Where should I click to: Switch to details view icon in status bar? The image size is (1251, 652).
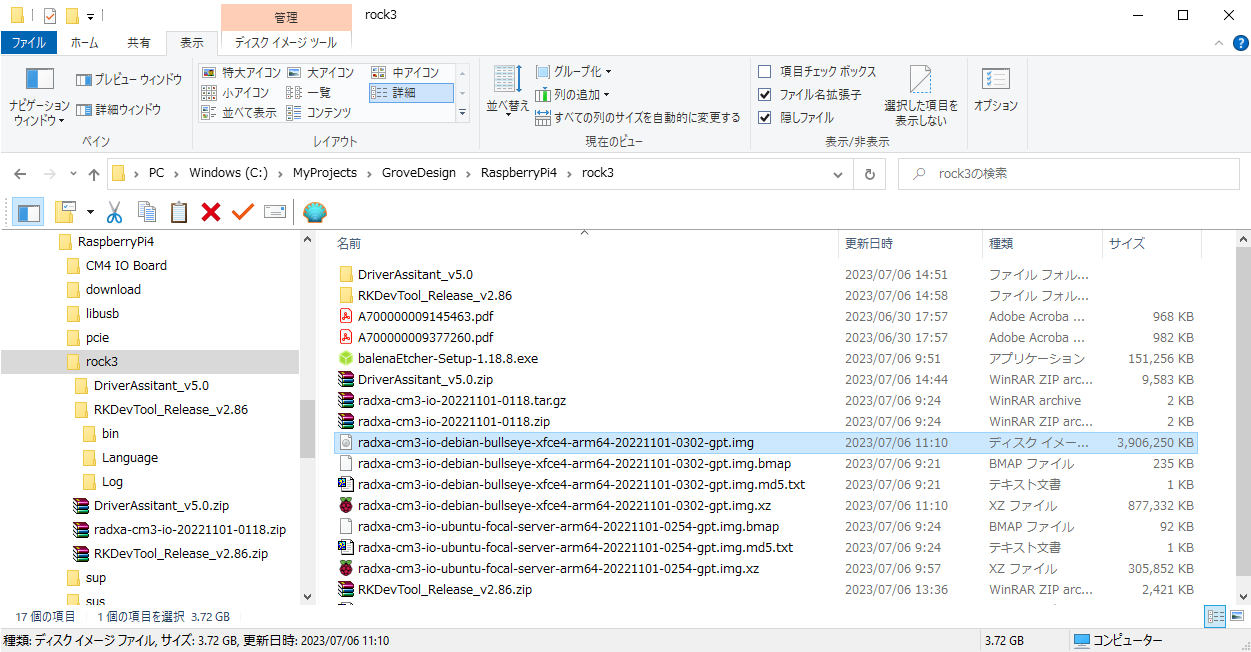pos(1215,616)
